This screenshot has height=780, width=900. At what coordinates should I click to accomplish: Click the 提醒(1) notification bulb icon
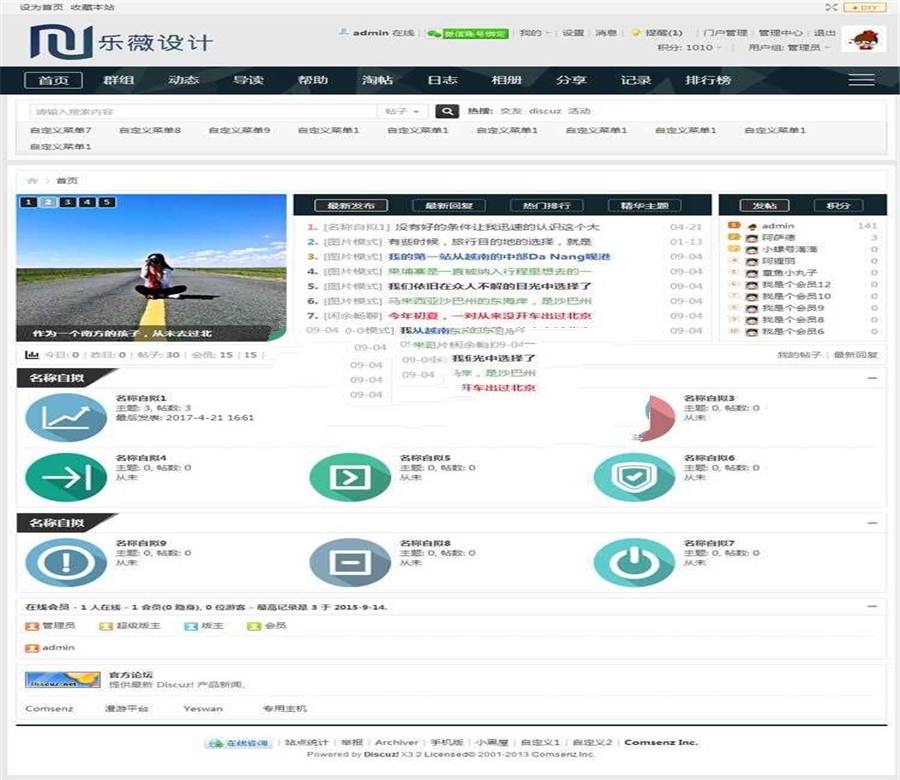(635, 33)
